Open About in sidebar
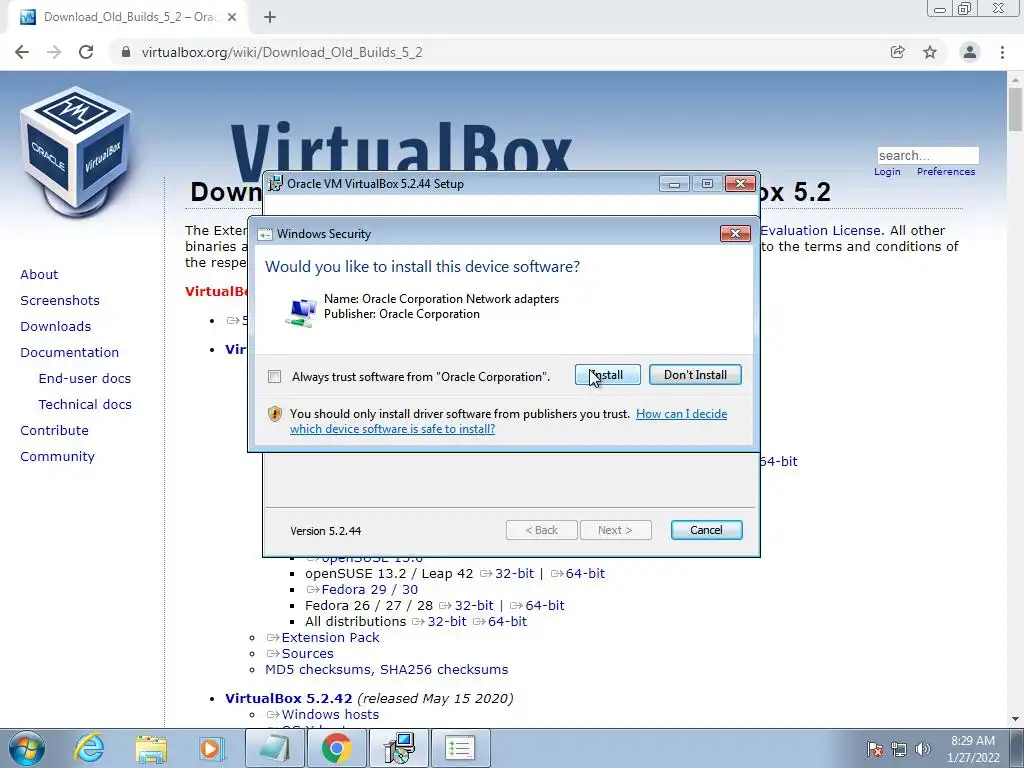This screenshot has height=768, width=1024. (39, 274)
